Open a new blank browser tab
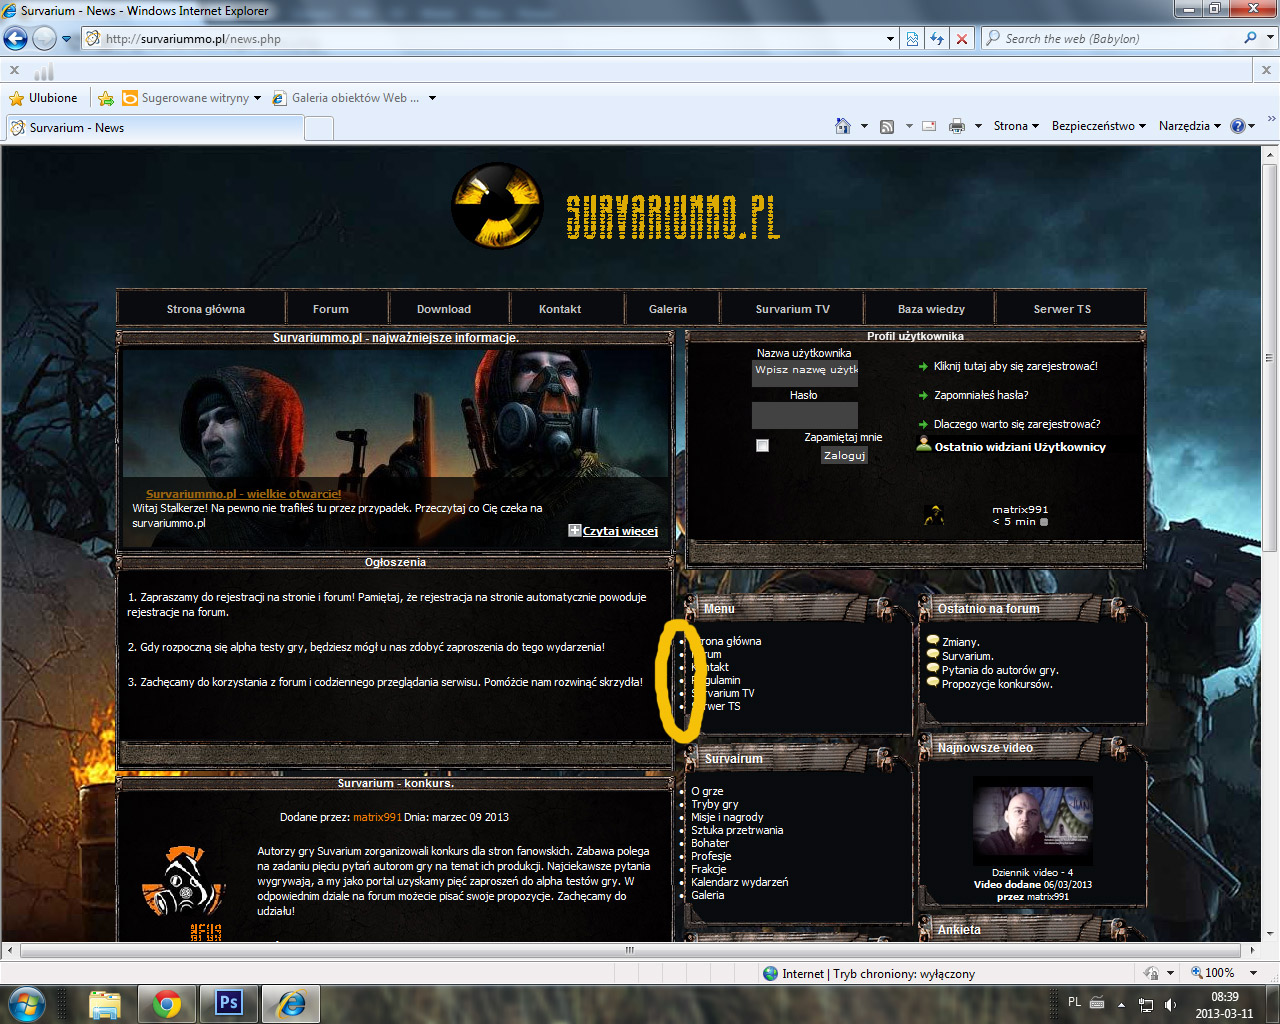Screen dimensions: 1280x1024 318,128
